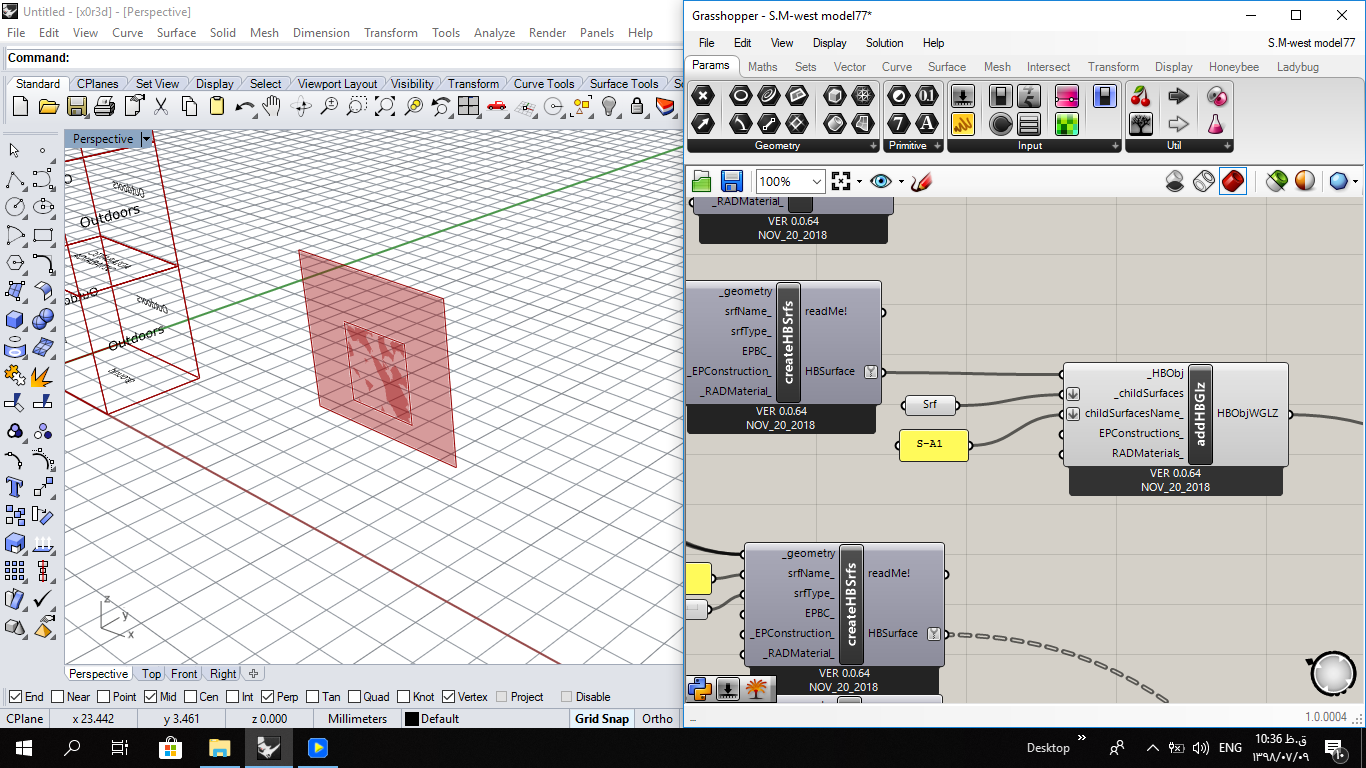Open the Analyze menu in Rhino
This screenshot has width=1366, height=768.
(494, 33)
